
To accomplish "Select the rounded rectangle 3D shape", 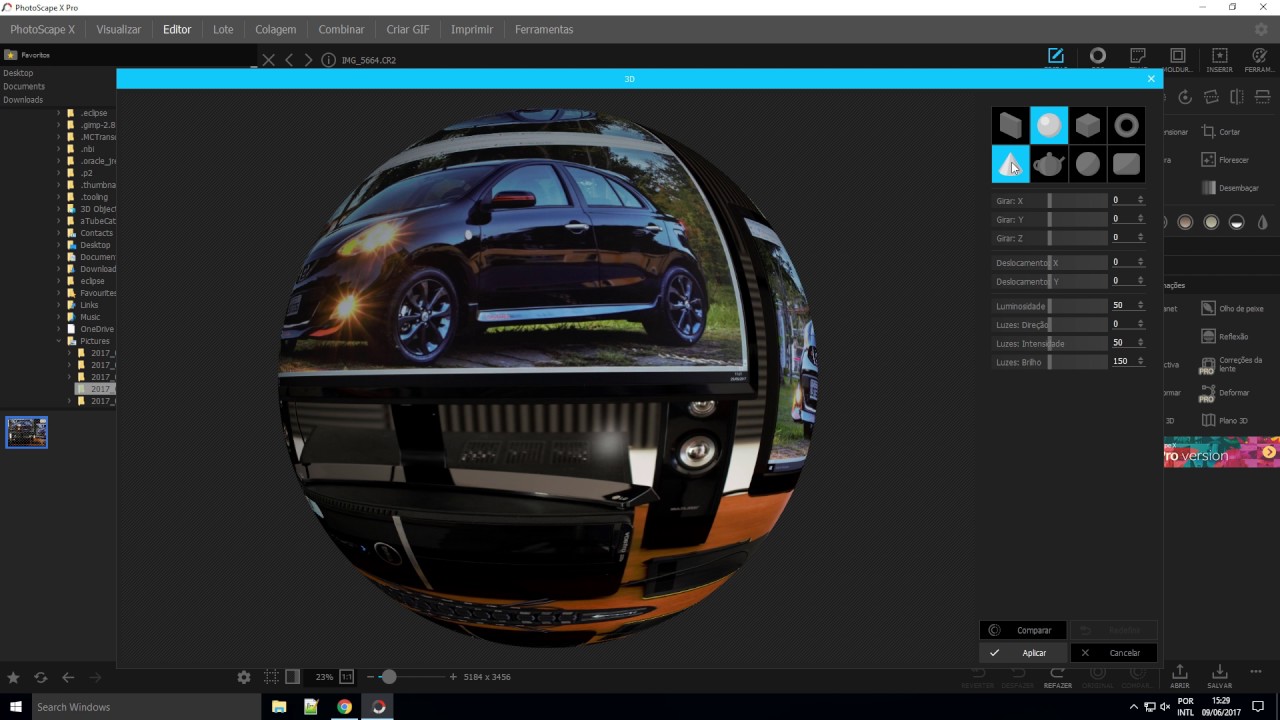I will click(1126, 164).
